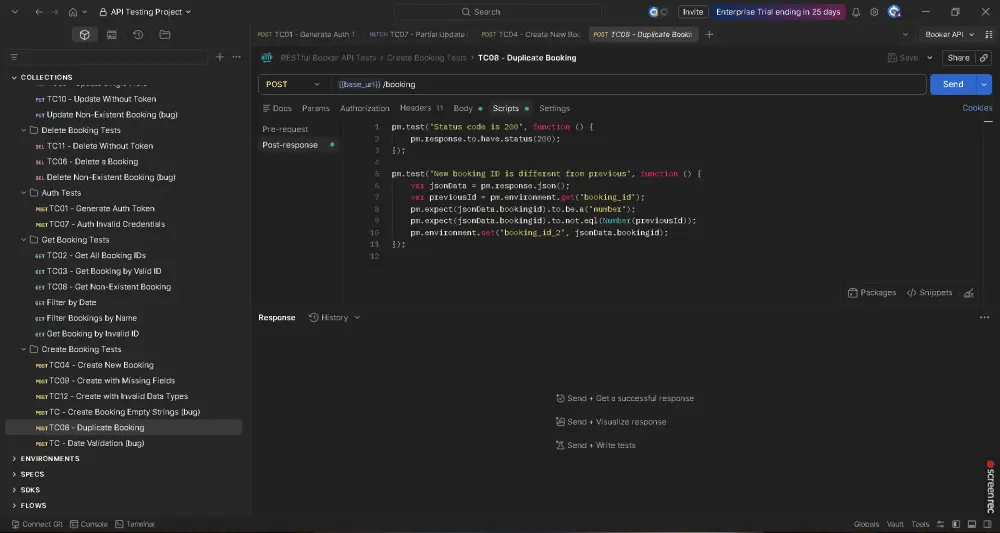Expand the SDKs section
This screenshot has width=1000, height=533.
click(x=14, y=490)
